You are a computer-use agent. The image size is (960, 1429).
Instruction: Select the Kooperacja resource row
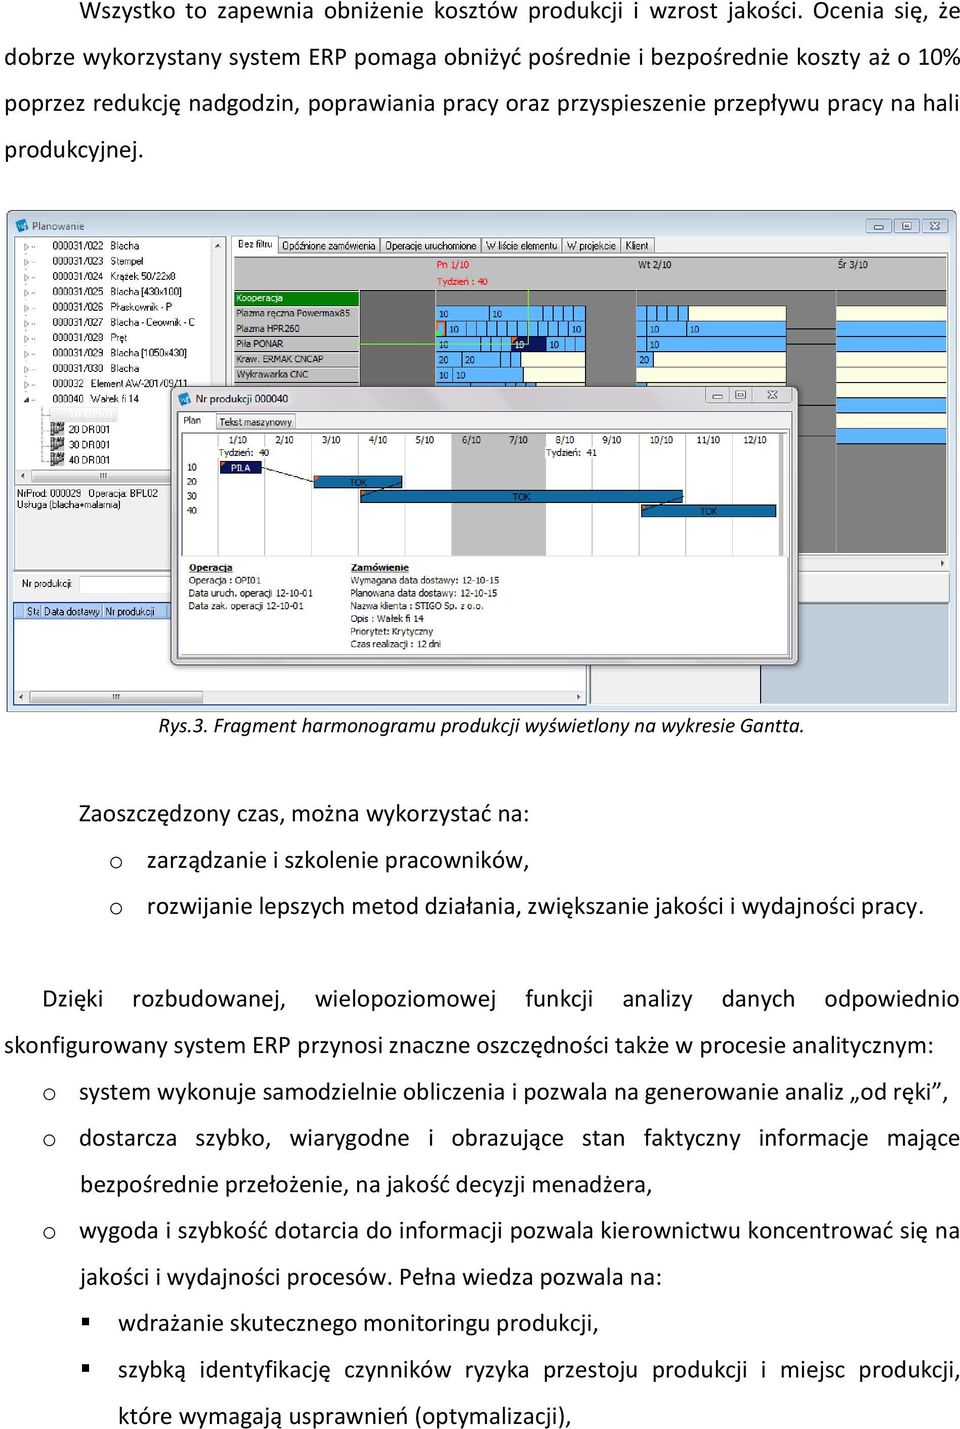pos(295,298)
